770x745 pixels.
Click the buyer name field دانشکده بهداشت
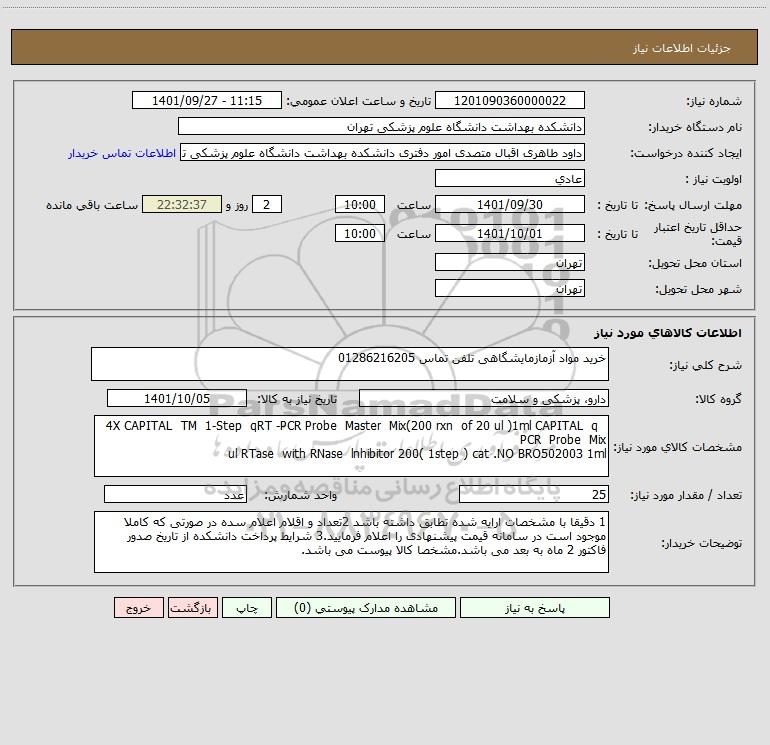pos(381,126)
